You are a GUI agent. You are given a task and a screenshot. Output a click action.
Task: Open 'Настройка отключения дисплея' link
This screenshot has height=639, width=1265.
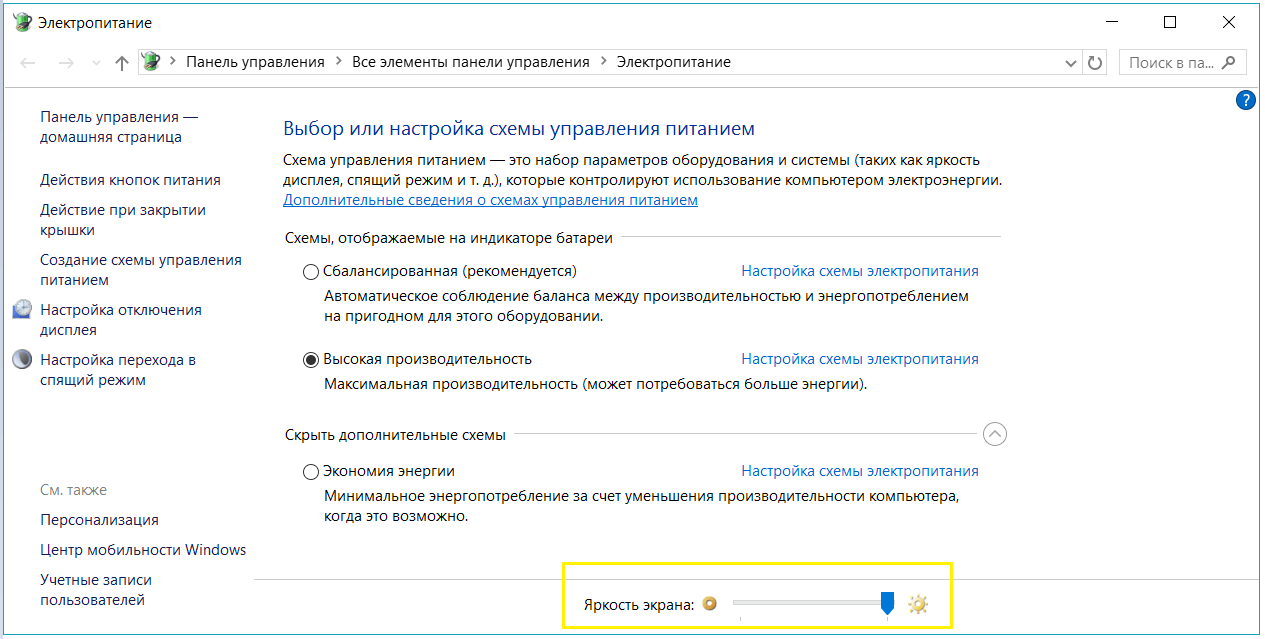121,320
